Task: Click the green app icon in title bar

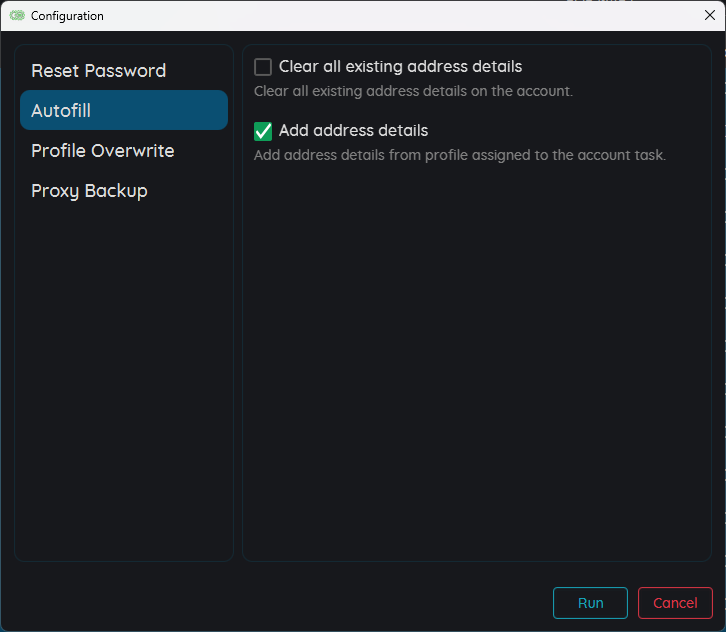Action: pos(17,16)
